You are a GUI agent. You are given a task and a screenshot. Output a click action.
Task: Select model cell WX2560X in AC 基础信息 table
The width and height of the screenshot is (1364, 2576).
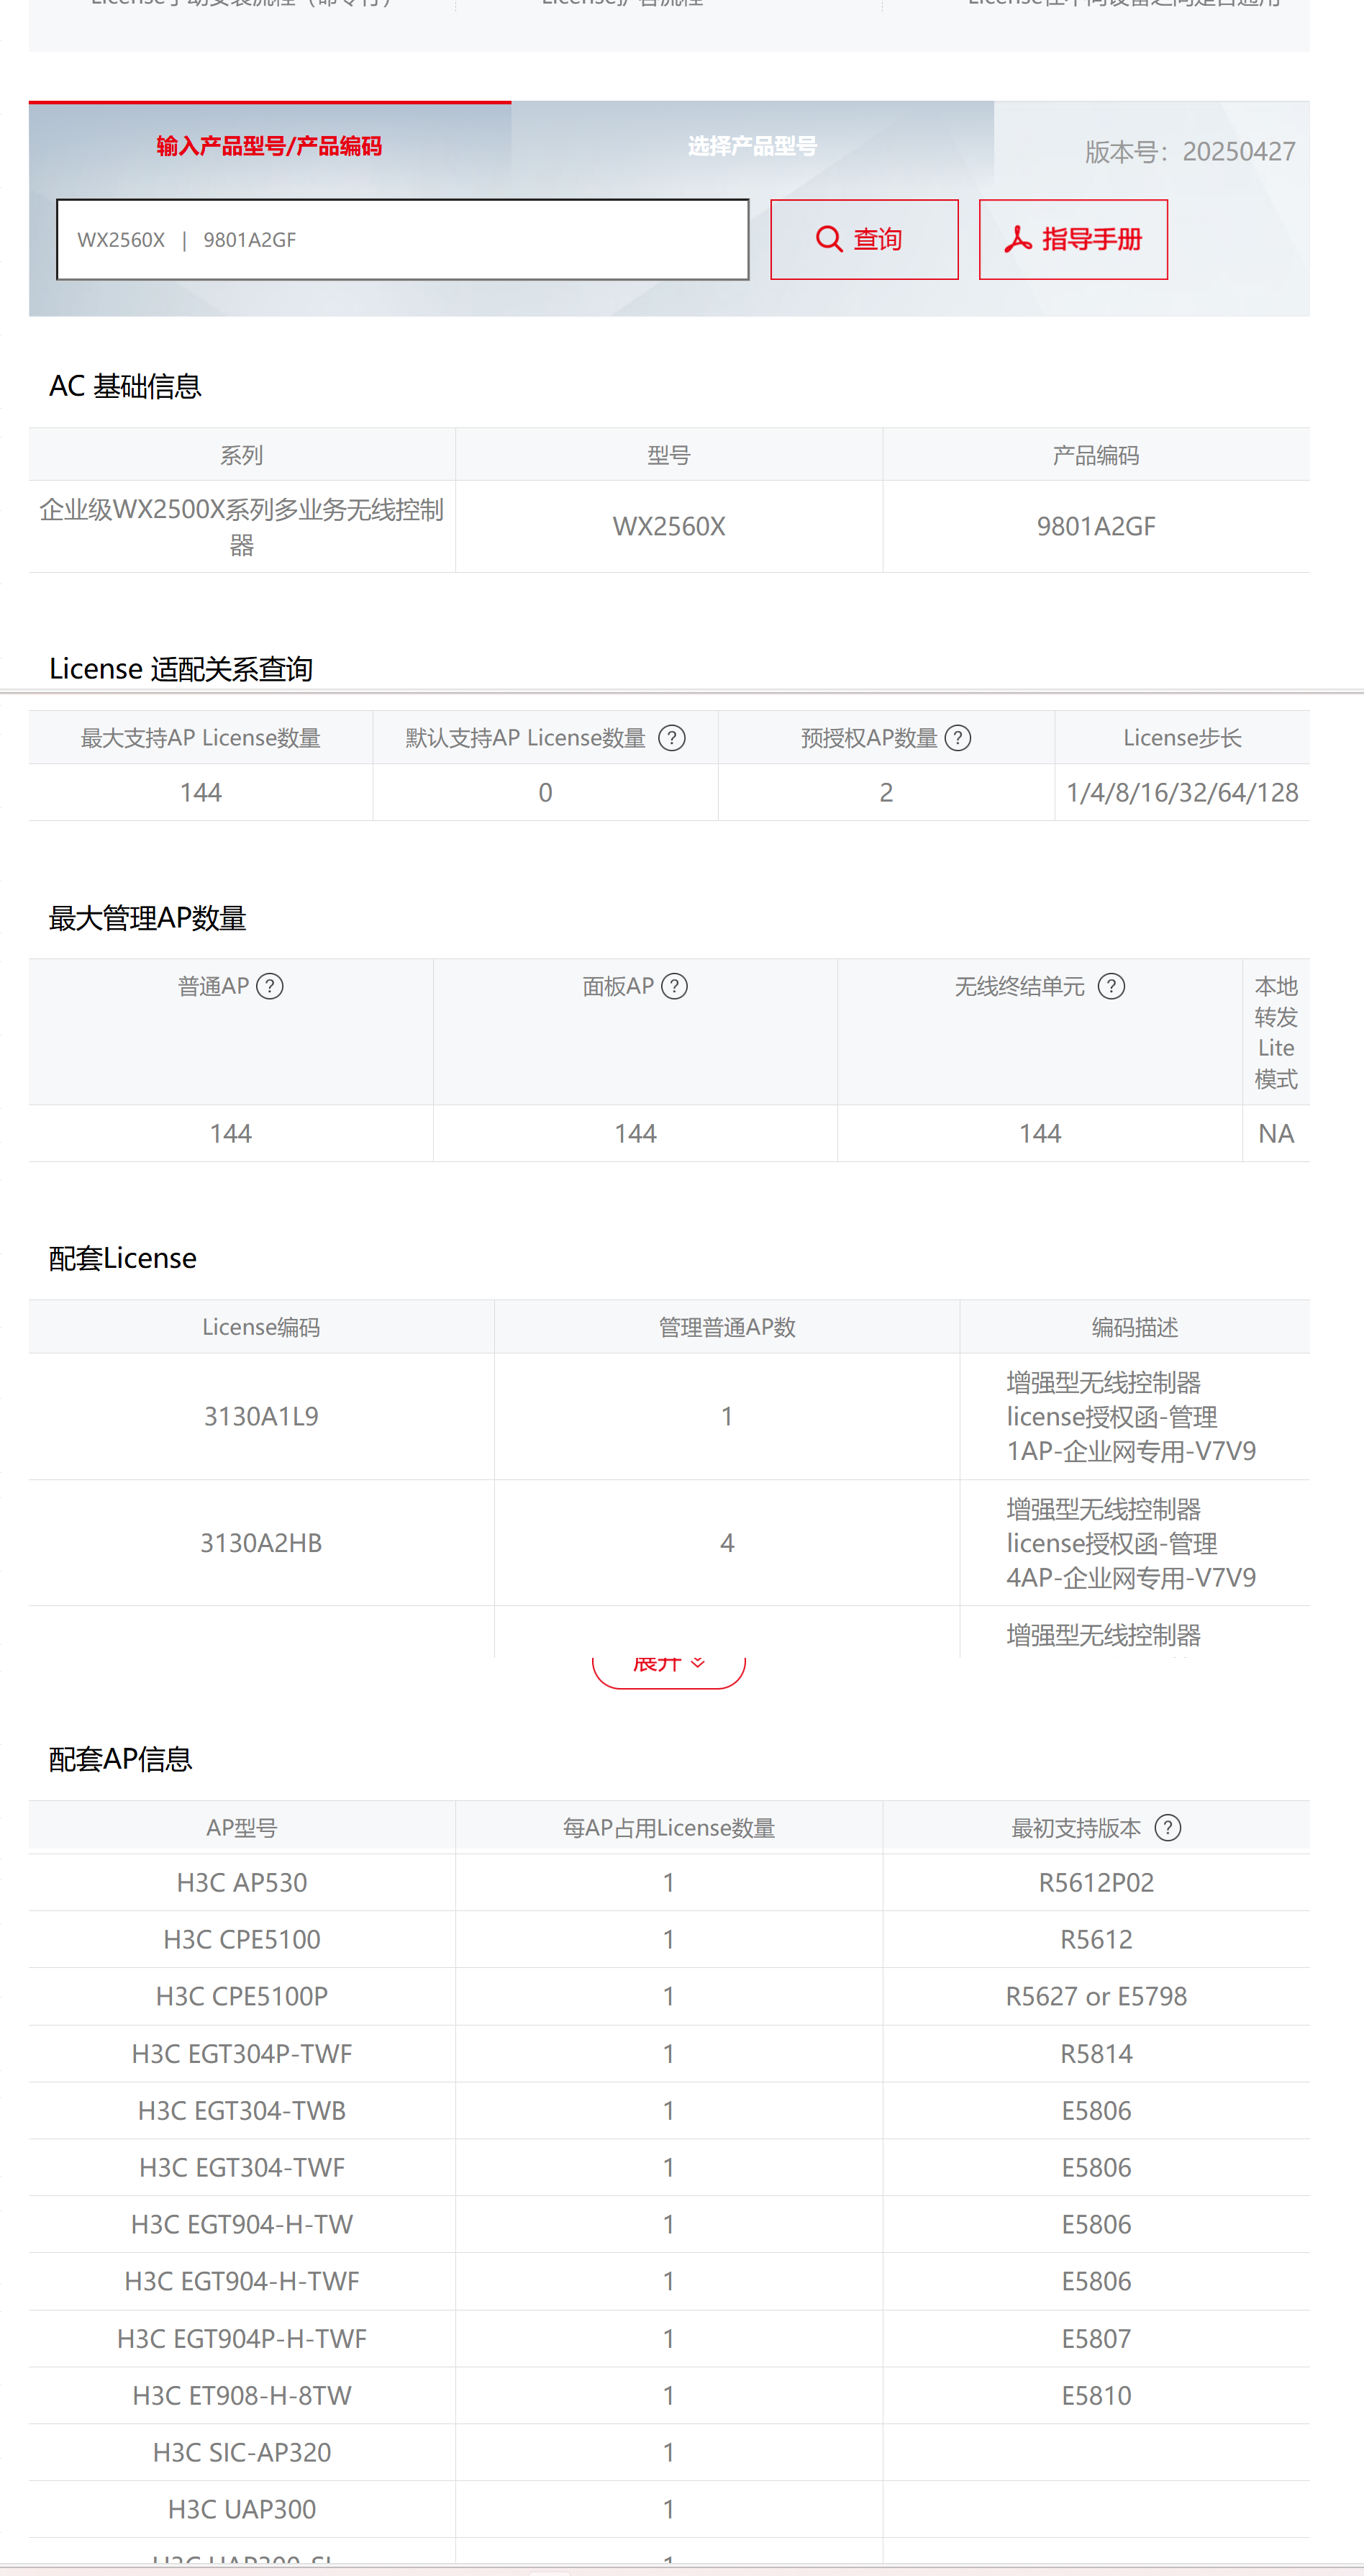point(669,527)
